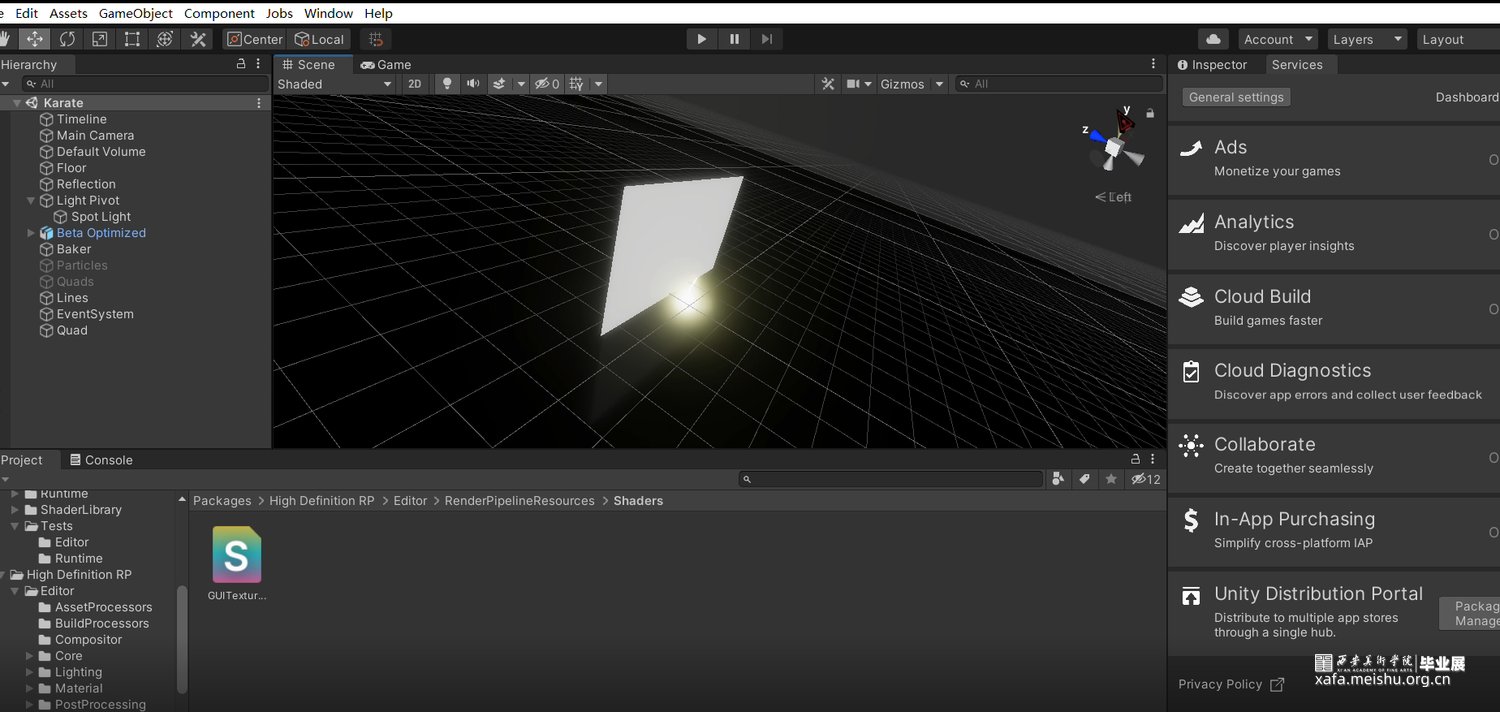Click the favorites star icon in Project panel
The height and width of the screenshot is (712, 1500).
(x=1110, y=480)
